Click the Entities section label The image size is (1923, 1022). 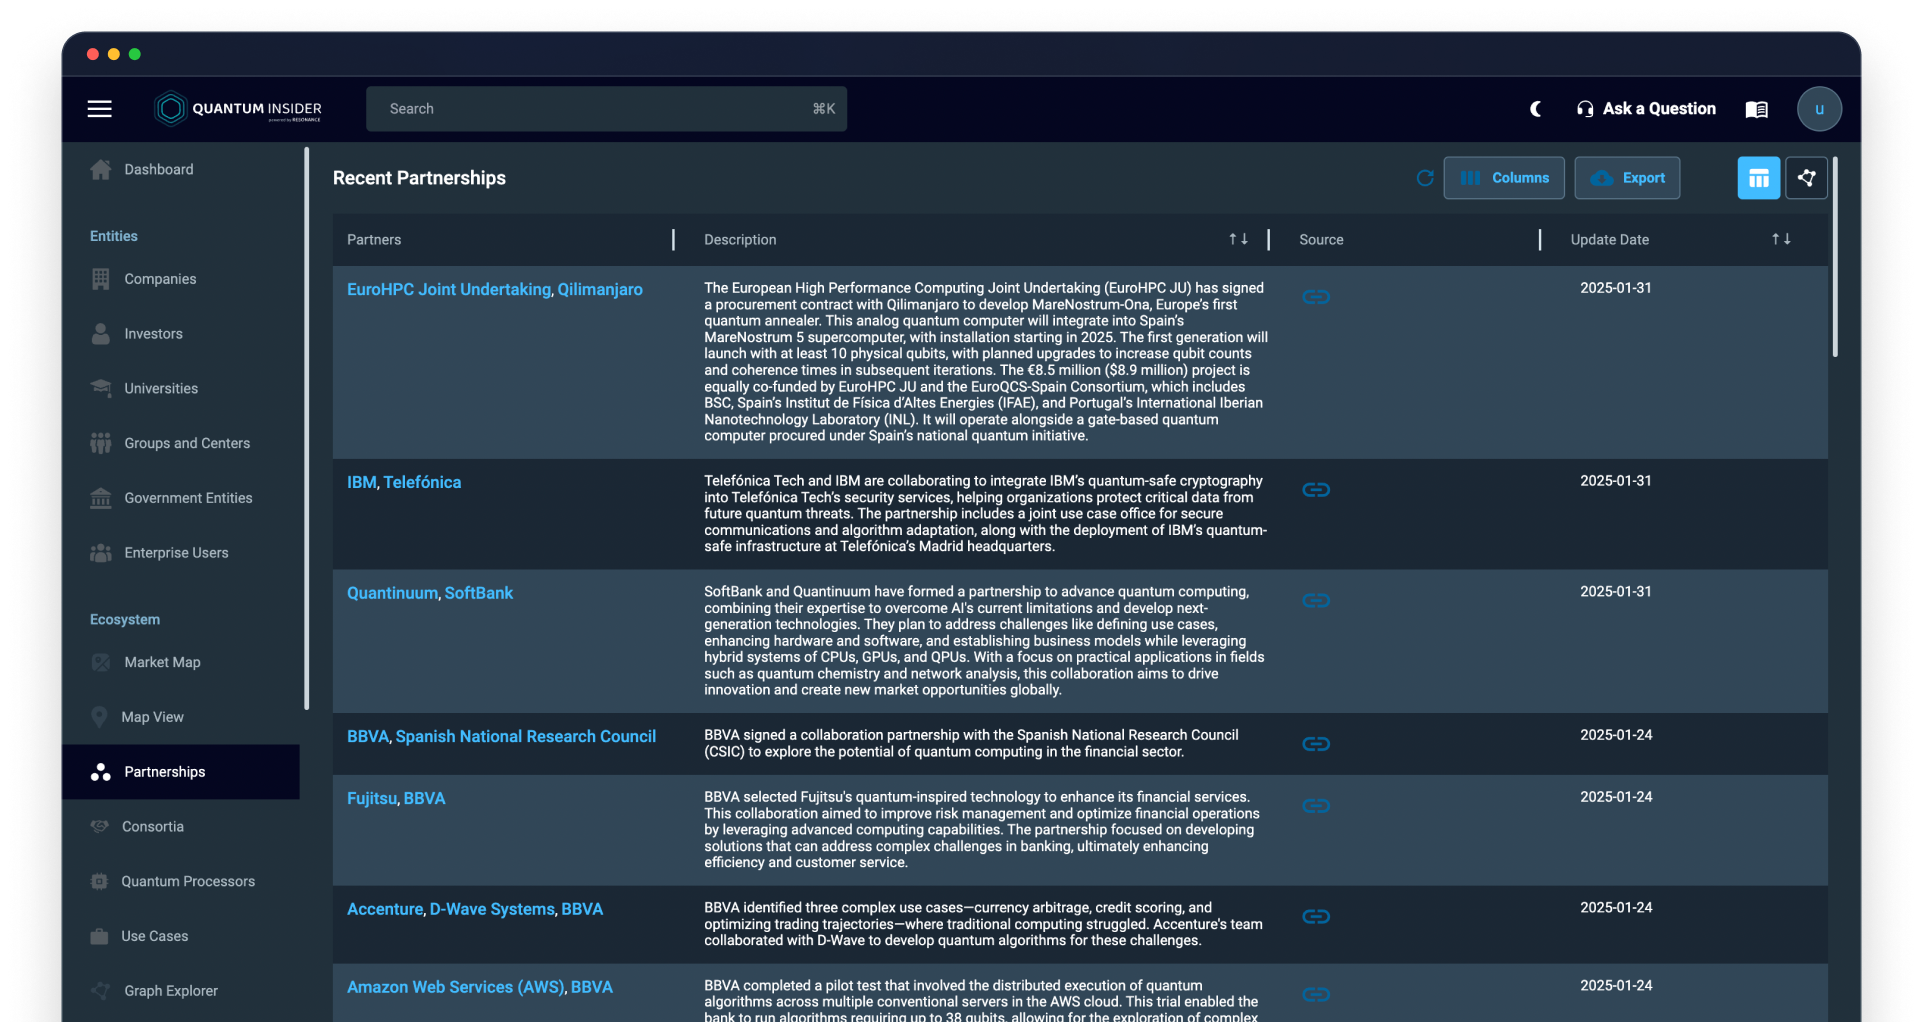click(114, 236)
